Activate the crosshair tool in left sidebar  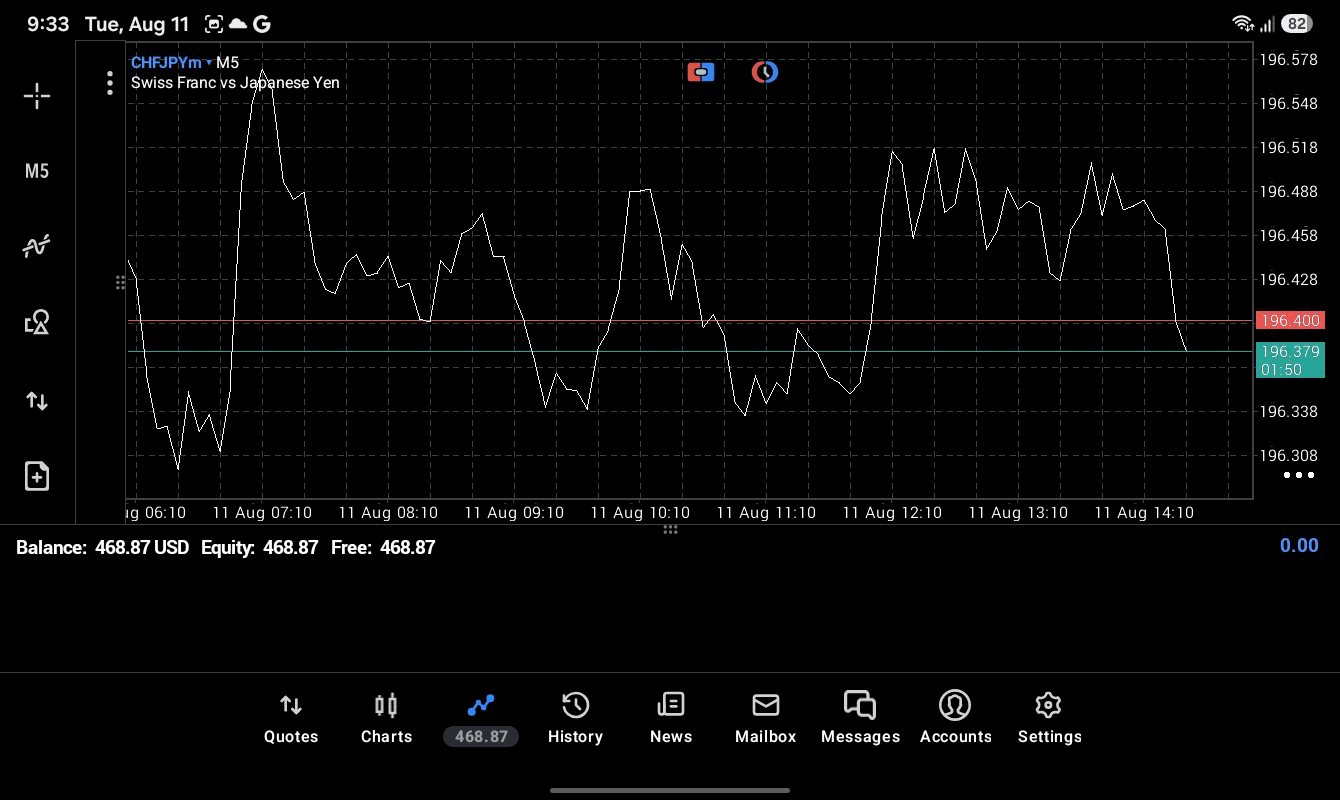37,96
